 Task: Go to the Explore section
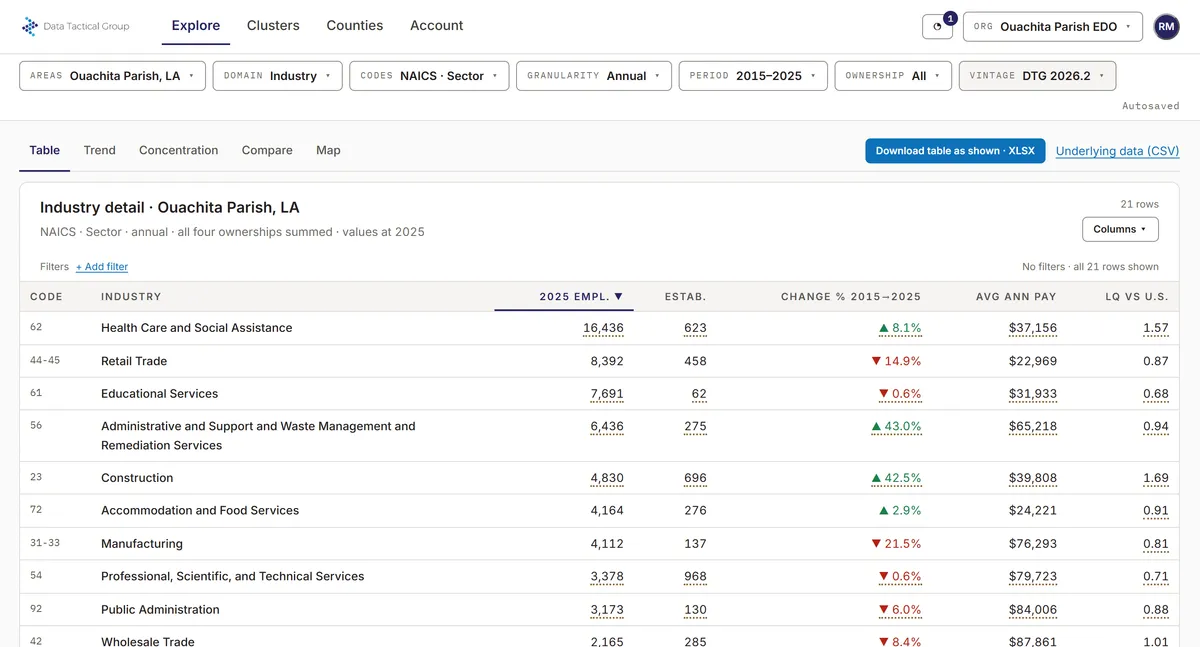pyautogui.click(x=196, y=26)
